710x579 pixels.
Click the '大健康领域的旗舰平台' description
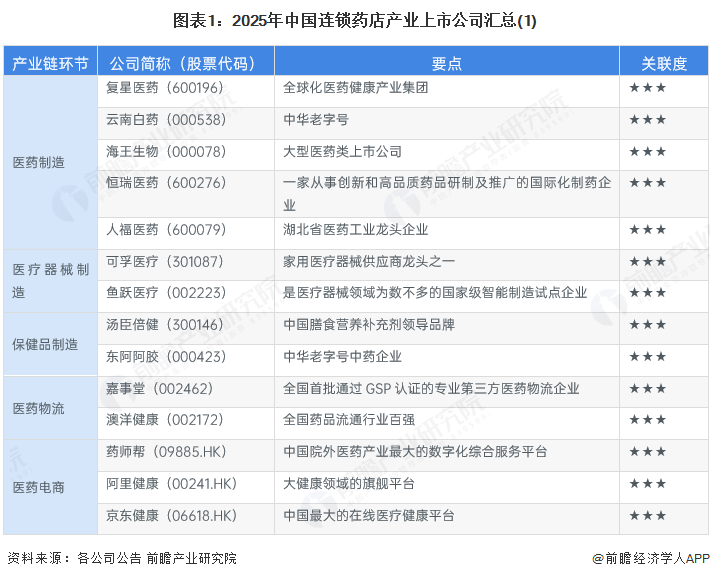[x=349, y=484]
